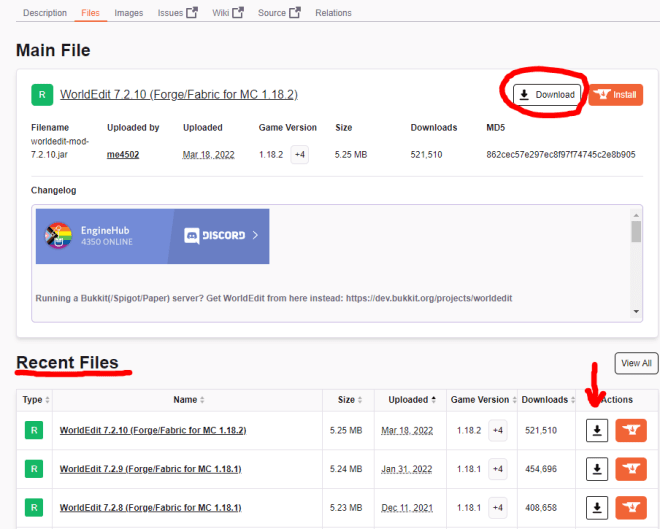Click the worldedit-mod-7.2.10.jar filename text
This screenshot has height=529, width=660.
coord(60,148)
